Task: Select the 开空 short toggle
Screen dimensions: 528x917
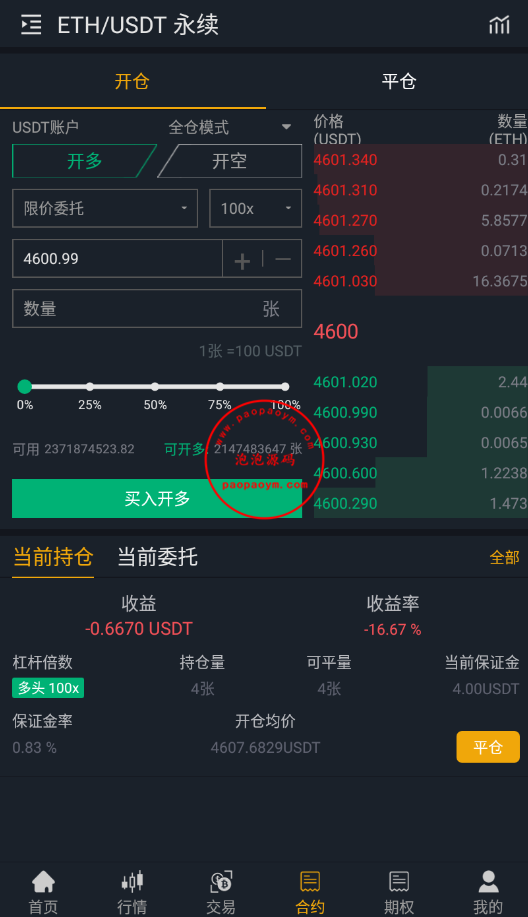Action: tap(229, 161)
